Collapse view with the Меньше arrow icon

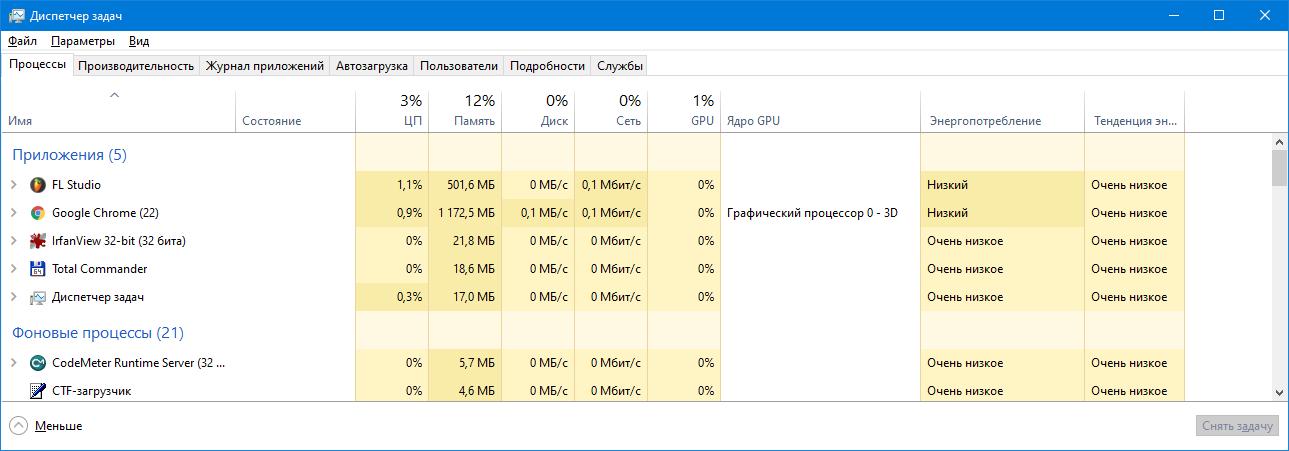[x=18, y=426]
